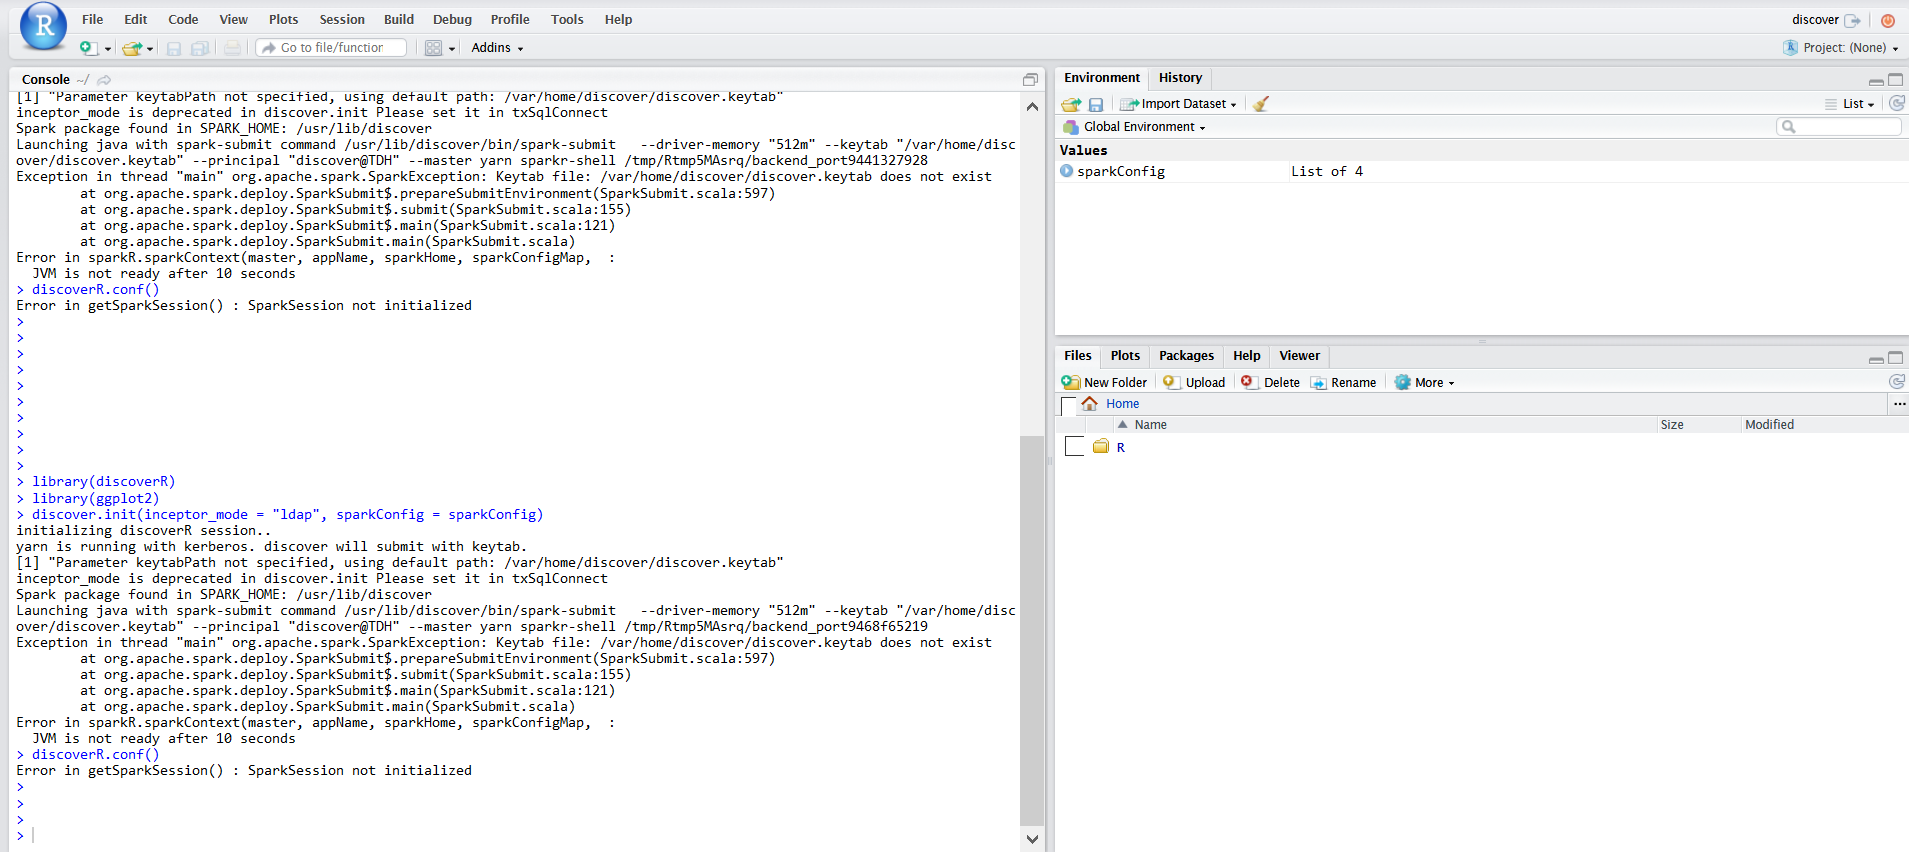Click the Open File folder icon

click(131, 48)
